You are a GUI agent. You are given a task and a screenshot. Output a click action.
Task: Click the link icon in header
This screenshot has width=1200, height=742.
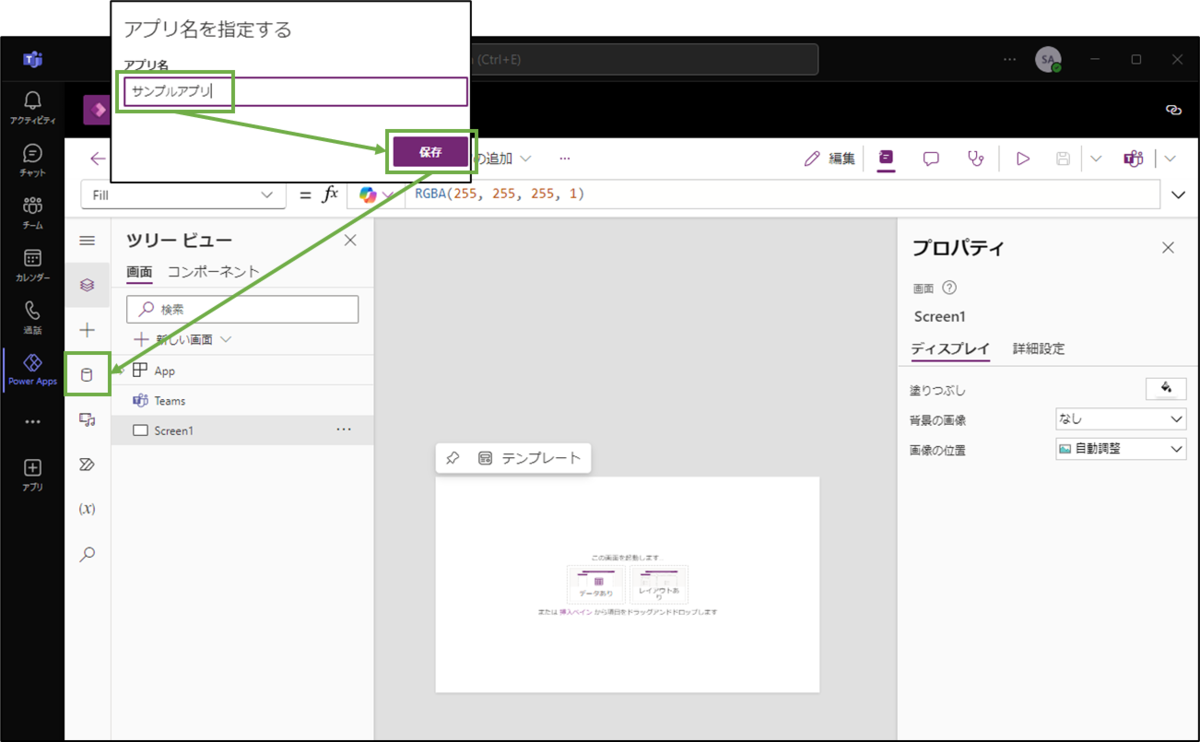[1175, 110]
